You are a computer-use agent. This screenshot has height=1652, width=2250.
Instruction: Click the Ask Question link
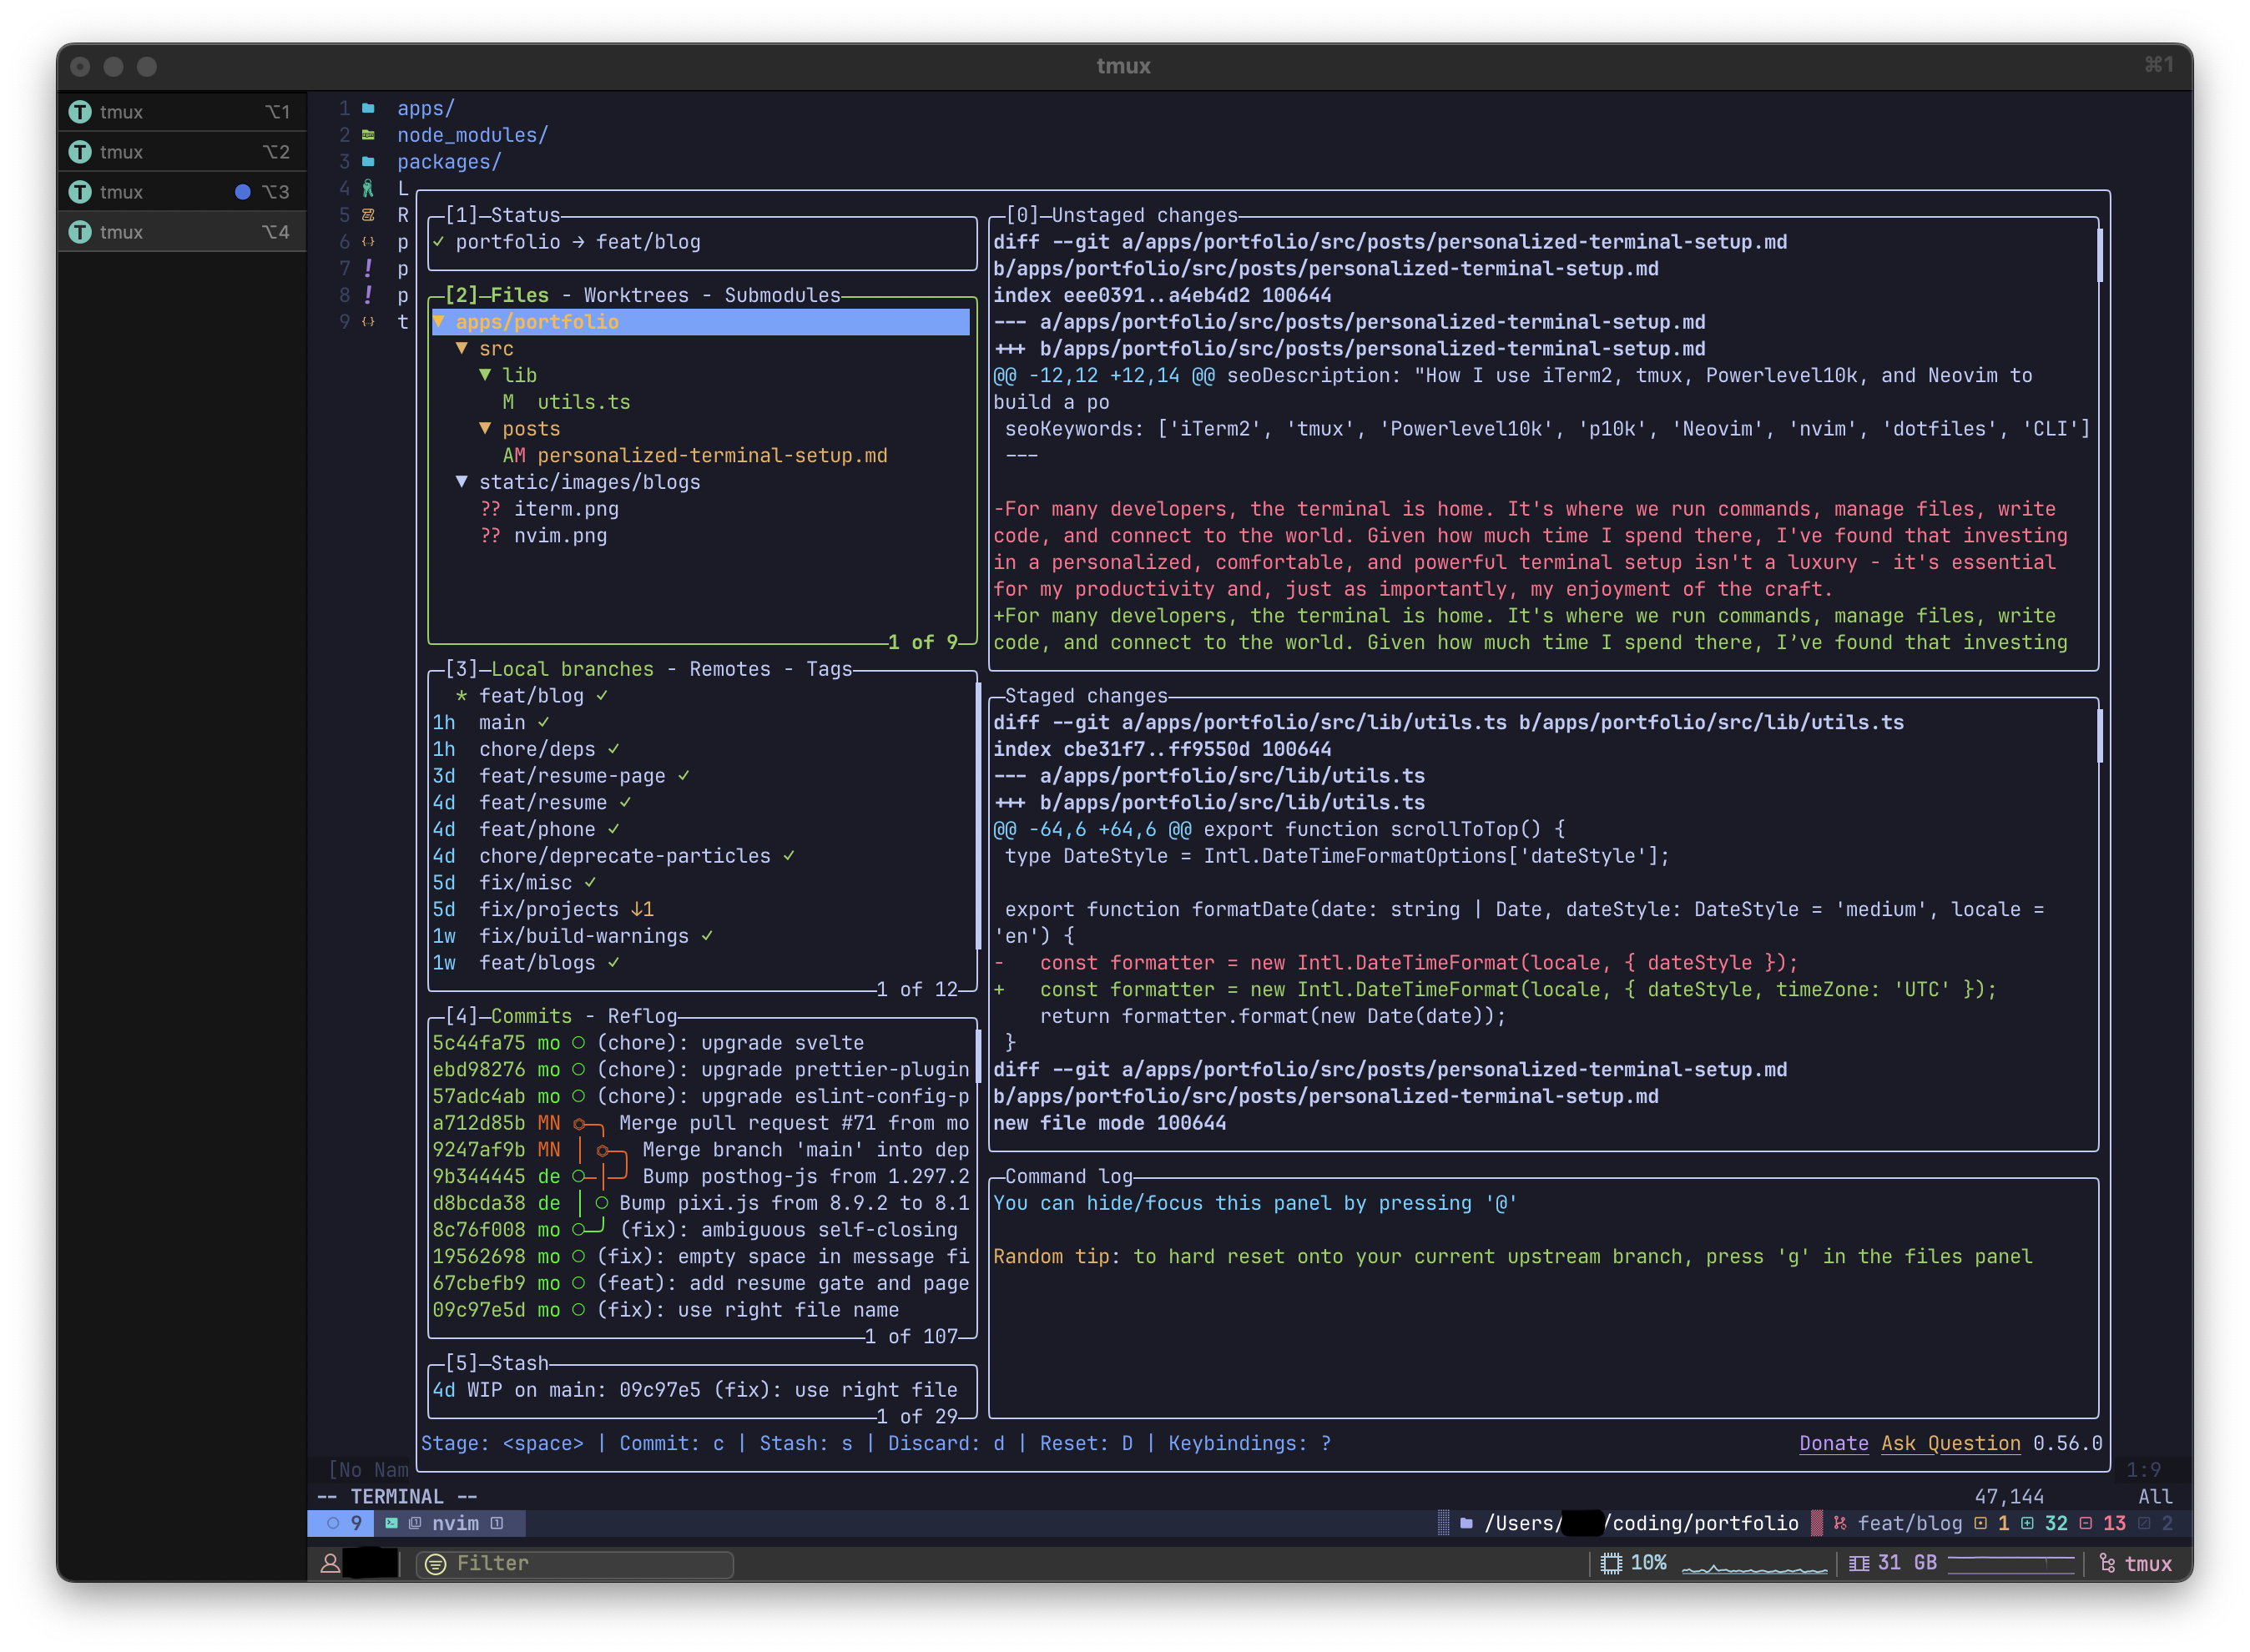tap(1950, 1443)
